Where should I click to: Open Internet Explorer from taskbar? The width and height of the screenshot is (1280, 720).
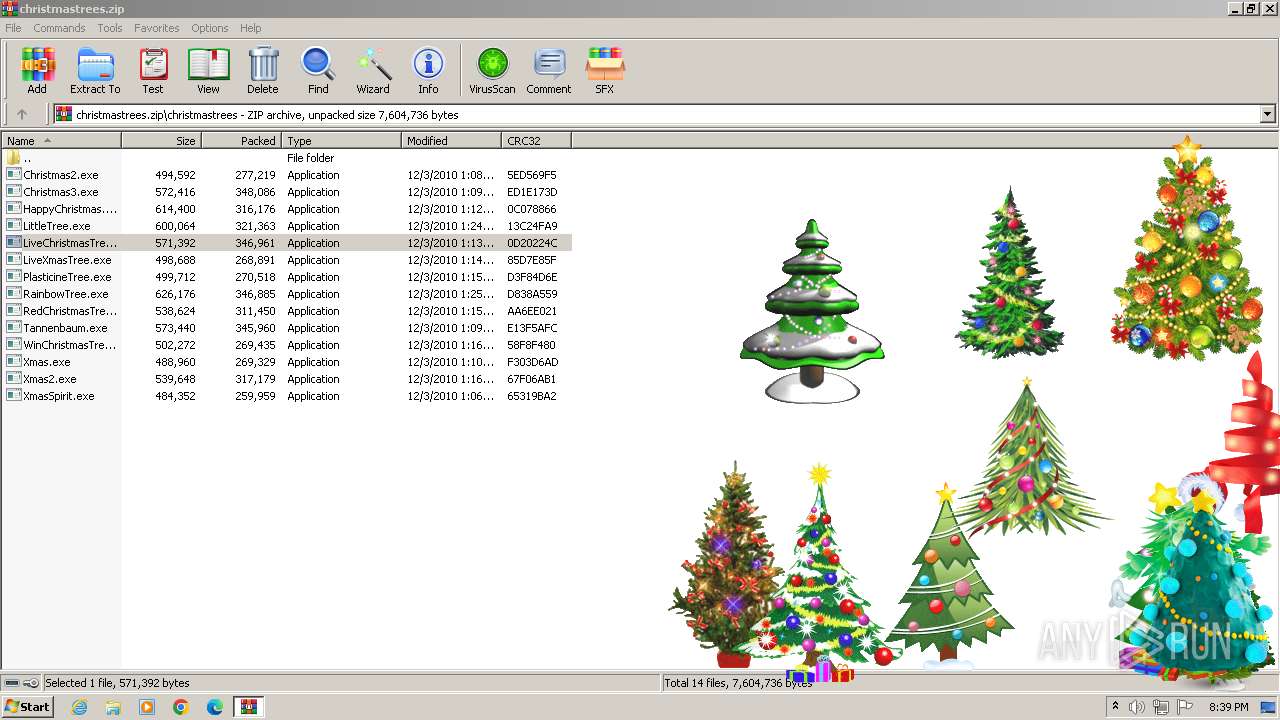tap(79, 707)
